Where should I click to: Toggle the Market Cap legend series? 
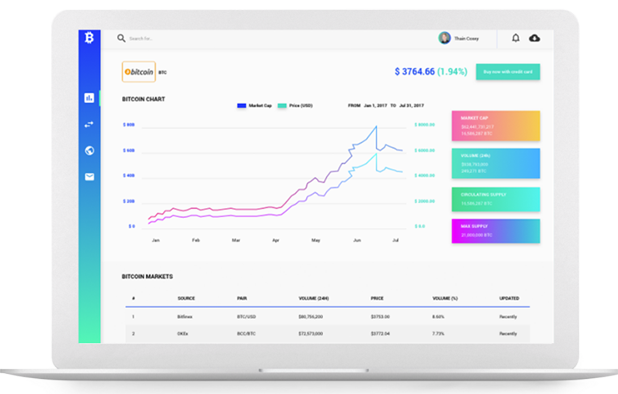tap(255, 106)
